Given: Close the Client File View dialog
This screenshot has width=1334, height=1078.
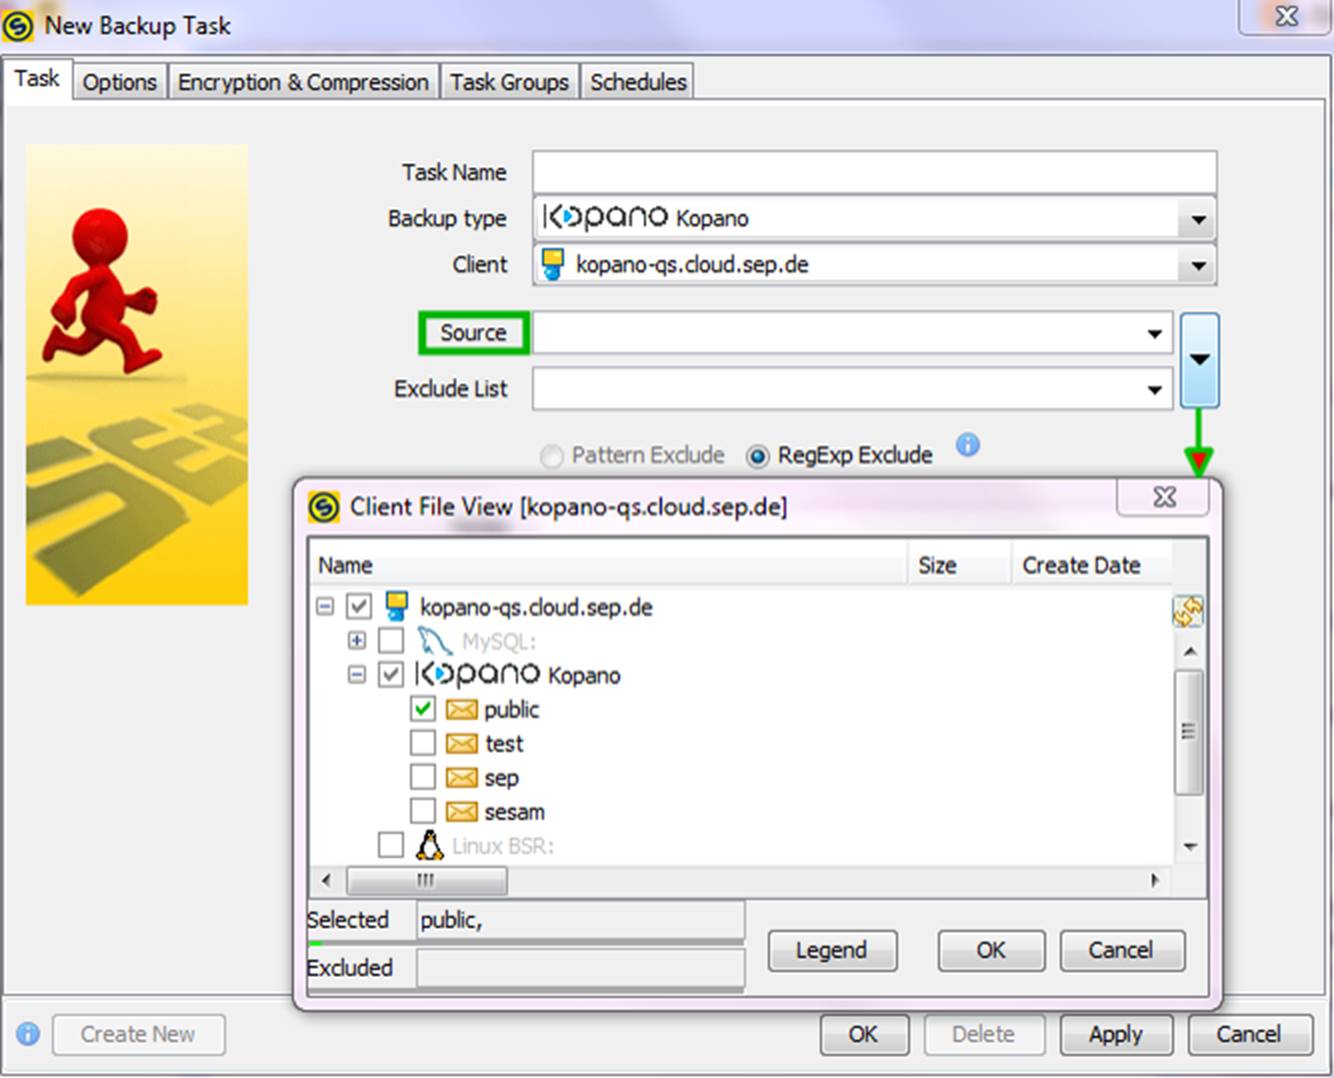Looking at the screenshot, I should click(1163, 497).
